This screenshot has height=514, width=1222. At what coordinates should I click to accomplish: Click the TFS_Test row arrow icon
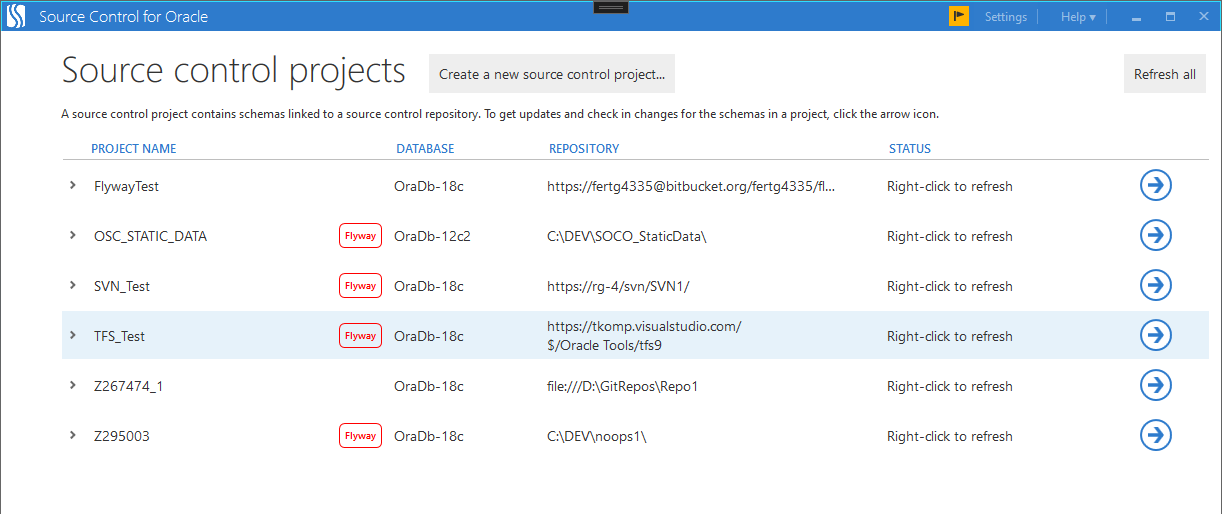[1155, 336]
